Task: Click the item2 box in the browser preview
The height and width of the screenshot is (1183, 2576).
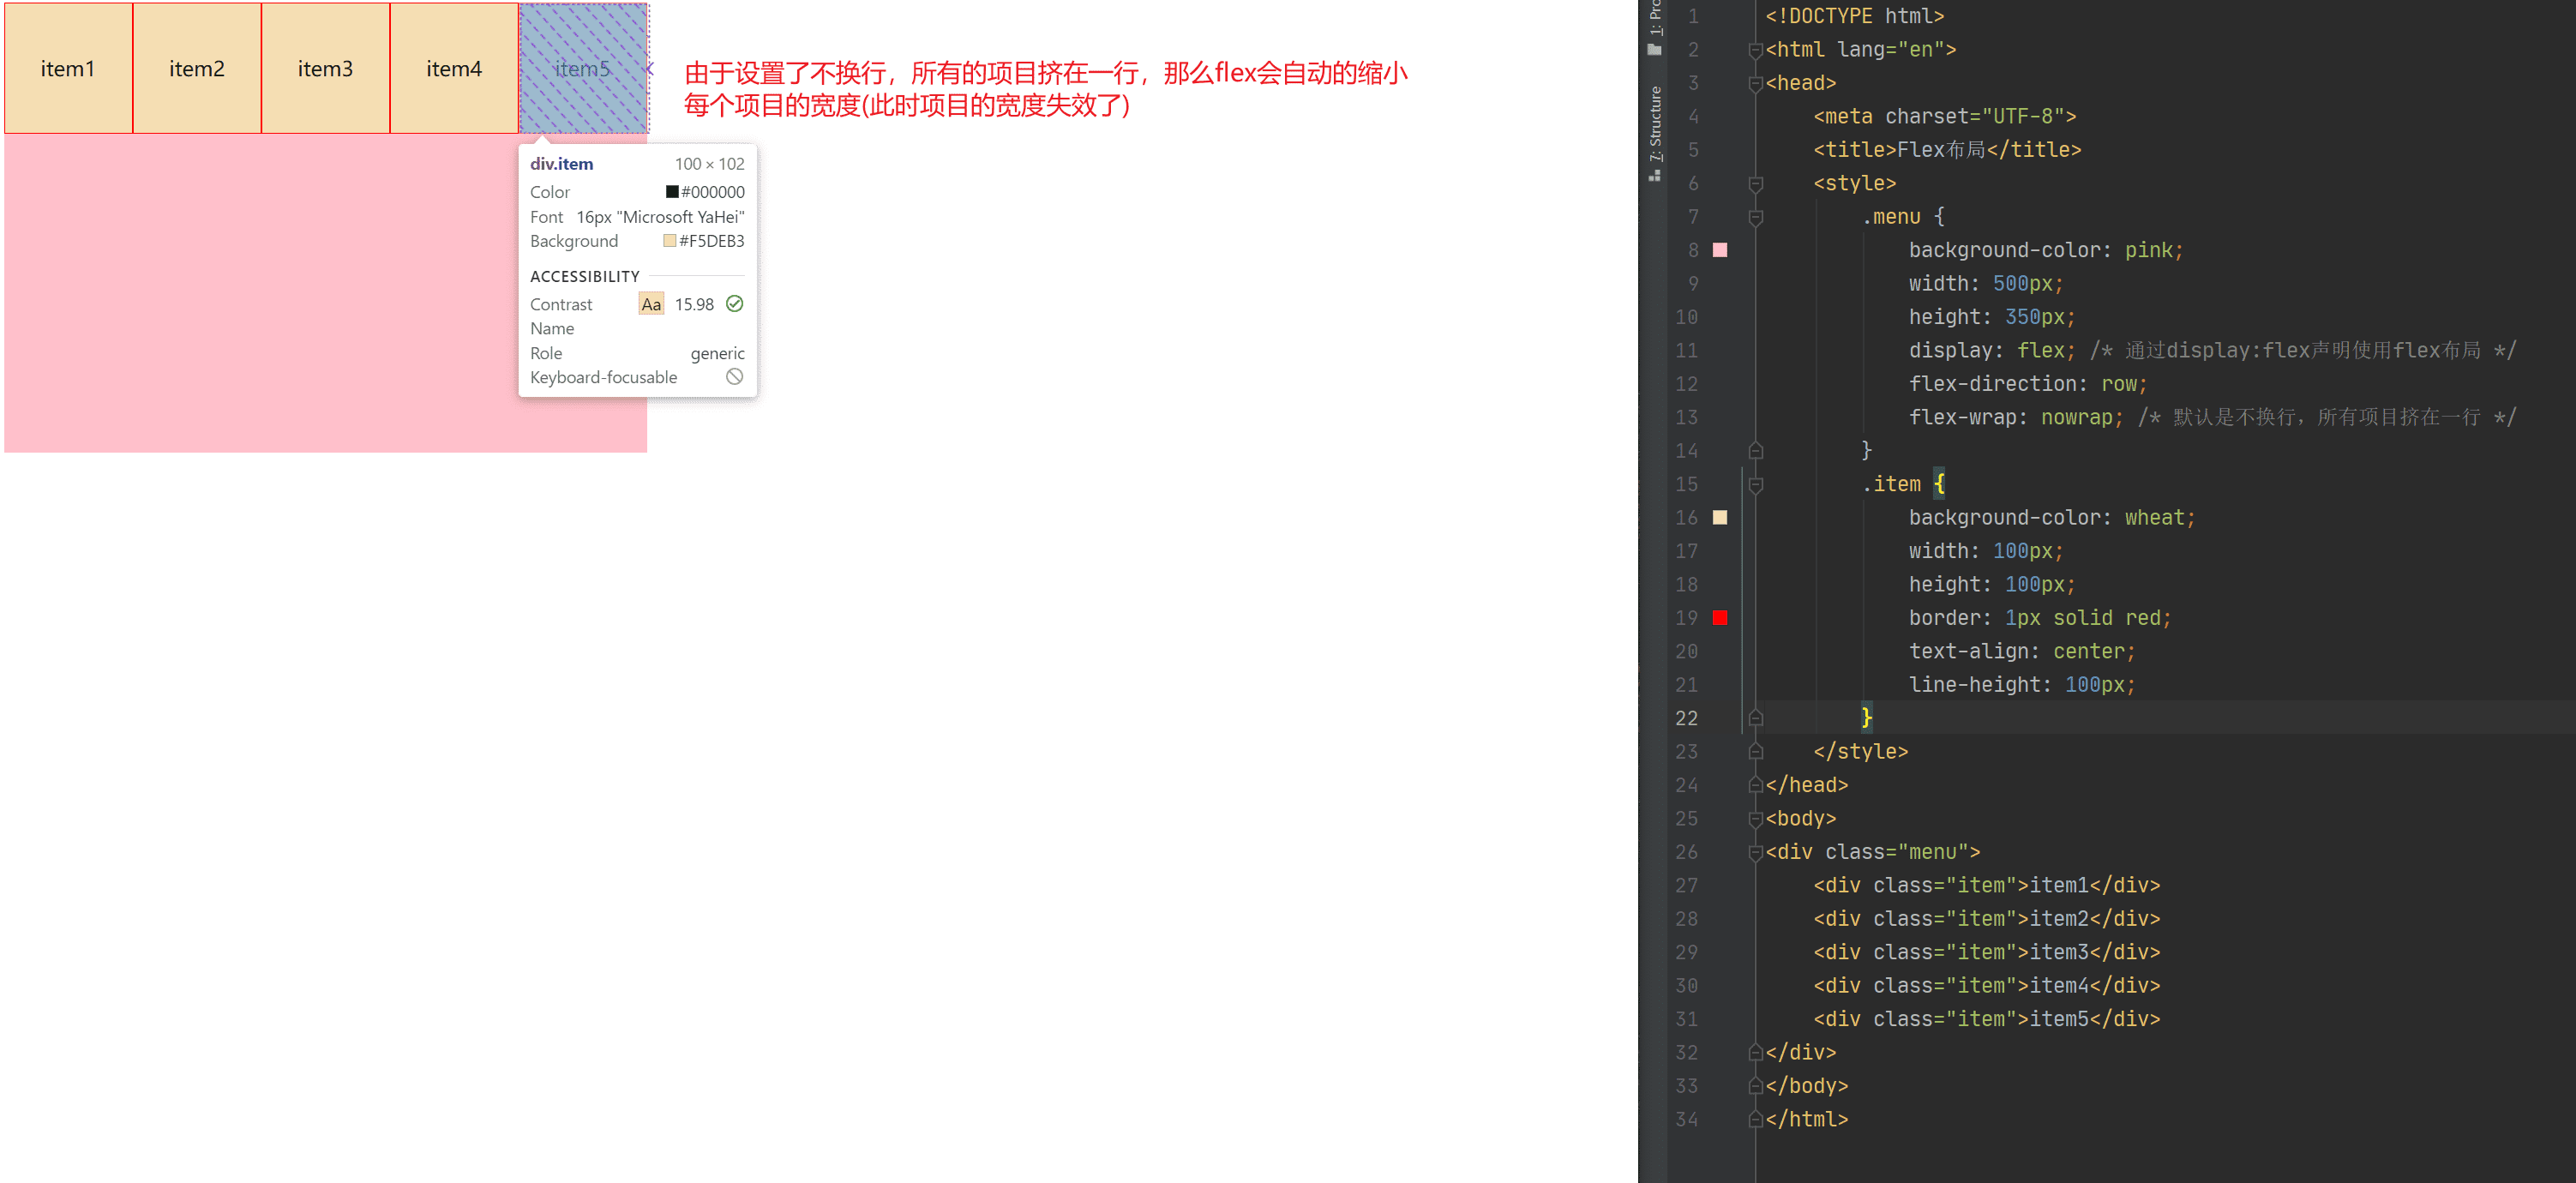Action: point(197,68)
